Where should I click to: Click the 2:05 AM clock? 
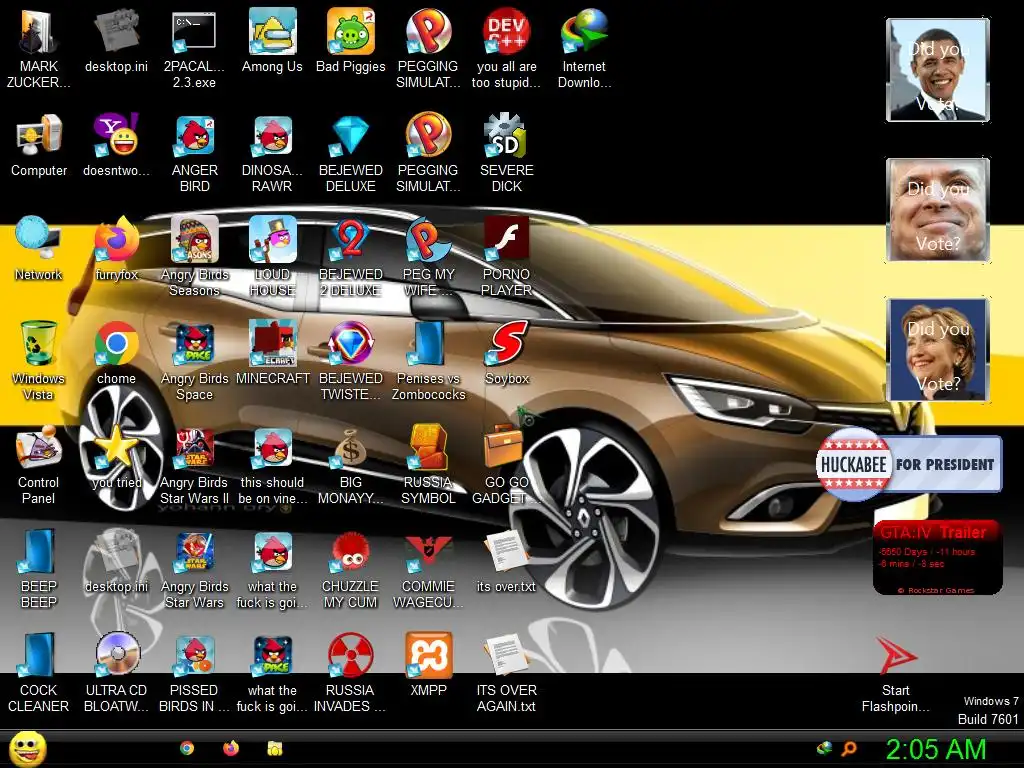(936, 749)
